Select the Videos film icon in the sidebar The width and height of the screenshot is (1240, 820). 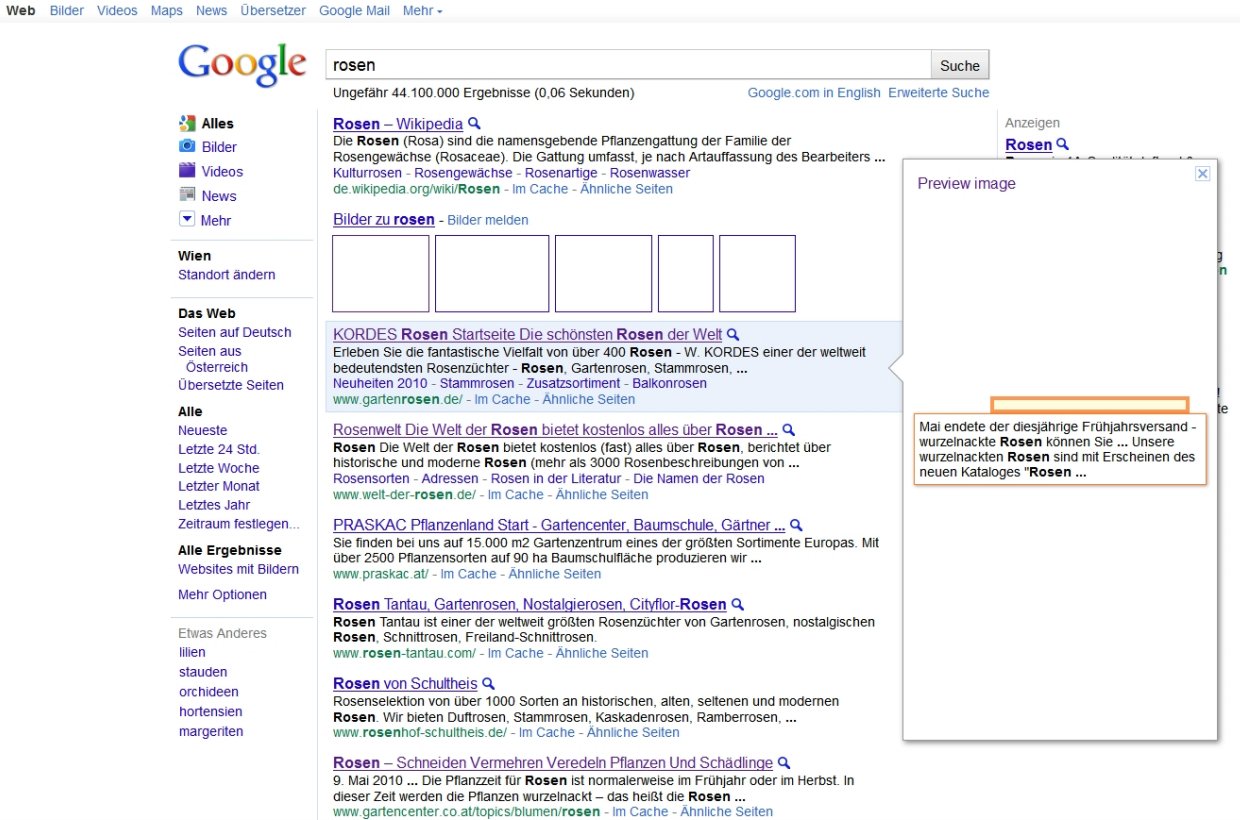click(187, 171)
